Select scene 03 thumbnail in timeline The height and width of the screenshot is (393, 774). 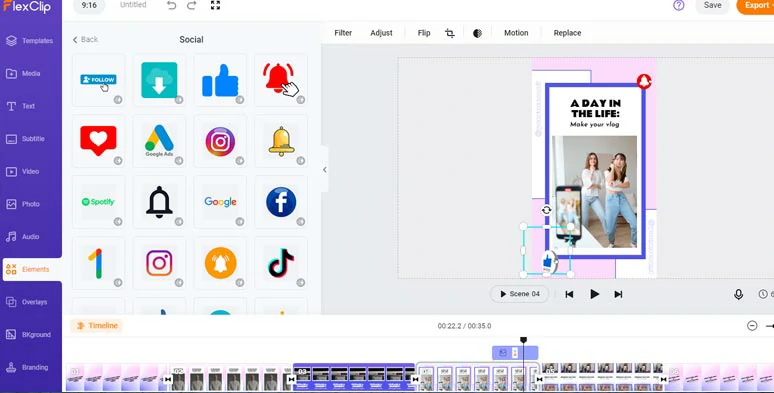pyautogui.click(x=353, y=378)
